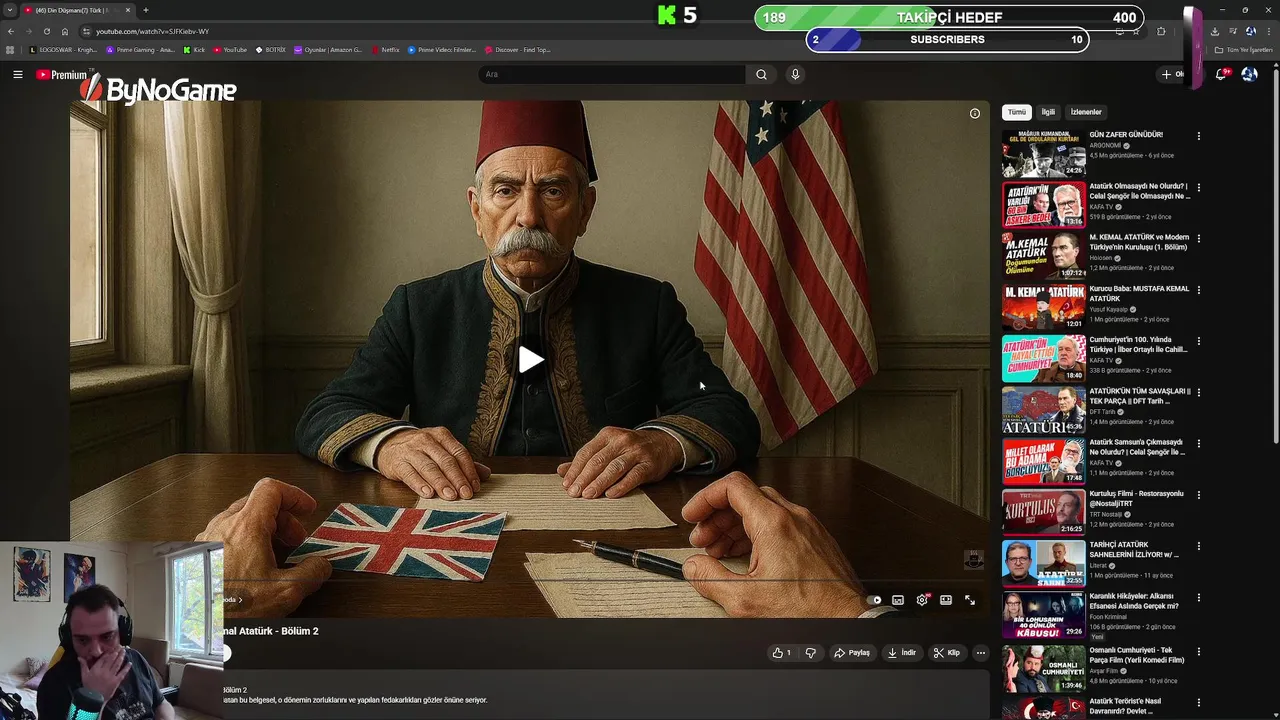
Task: Download the video with İndir
Action: pyautogui.click(x=901, y=653)
